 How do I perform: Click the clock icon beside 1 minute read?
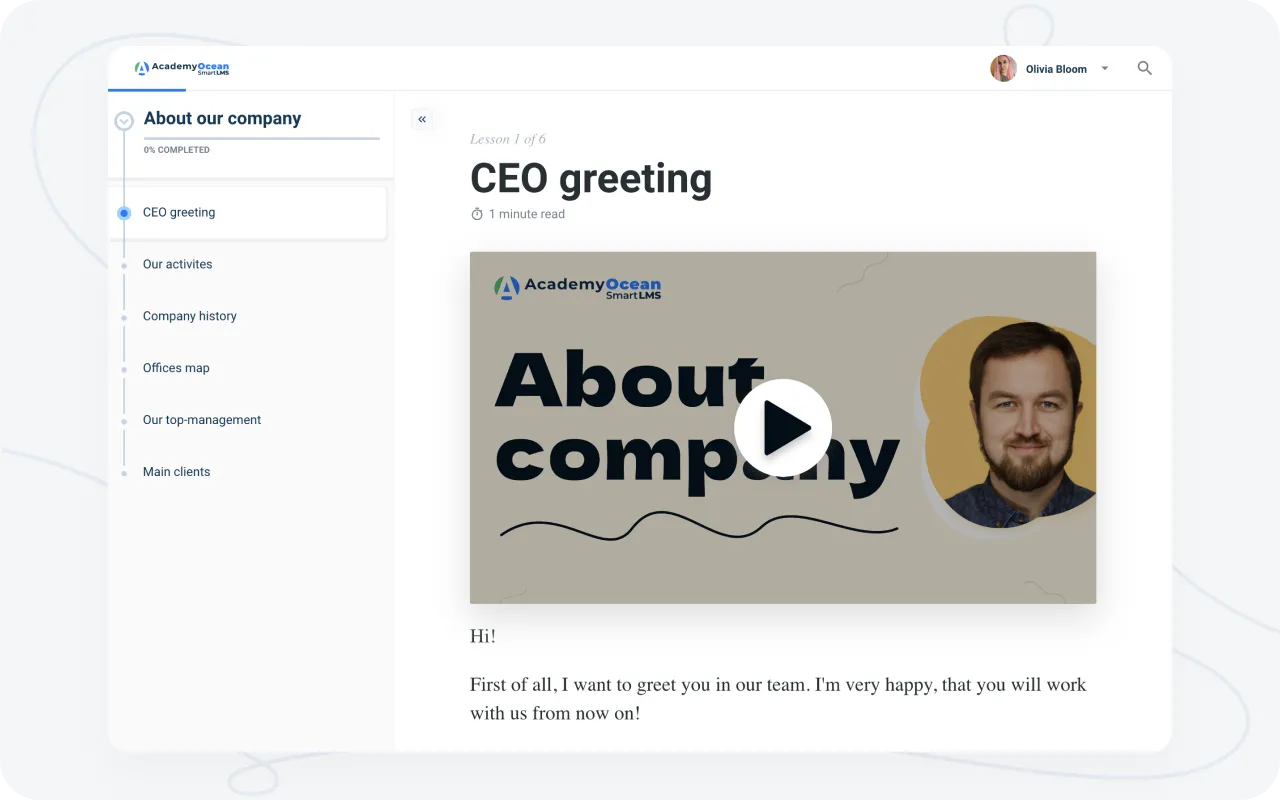tap(477, 214)
